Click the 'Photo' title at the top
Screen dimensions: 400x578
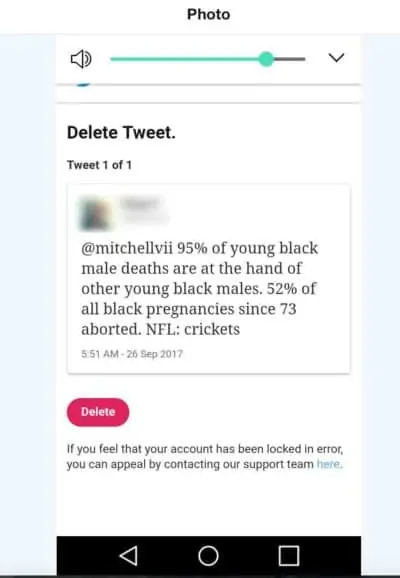pyautogui.click(x=209, y=14)
